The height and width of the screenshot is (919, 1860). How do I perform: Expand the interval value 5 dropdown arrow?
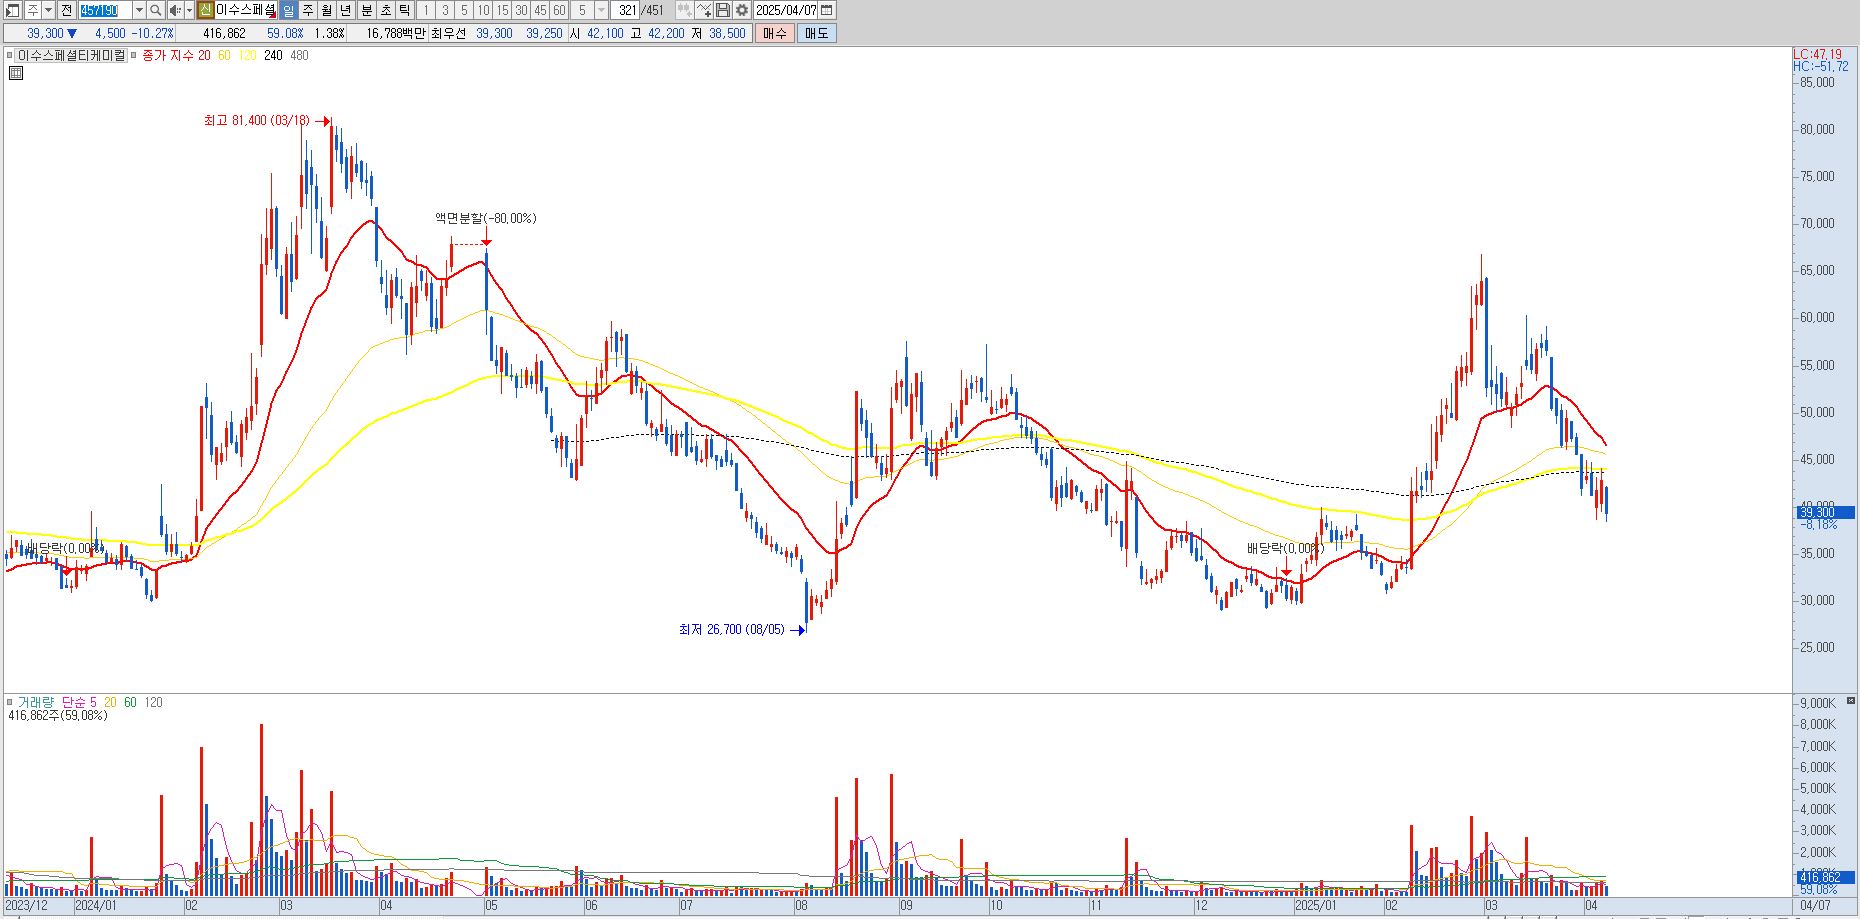601,10
